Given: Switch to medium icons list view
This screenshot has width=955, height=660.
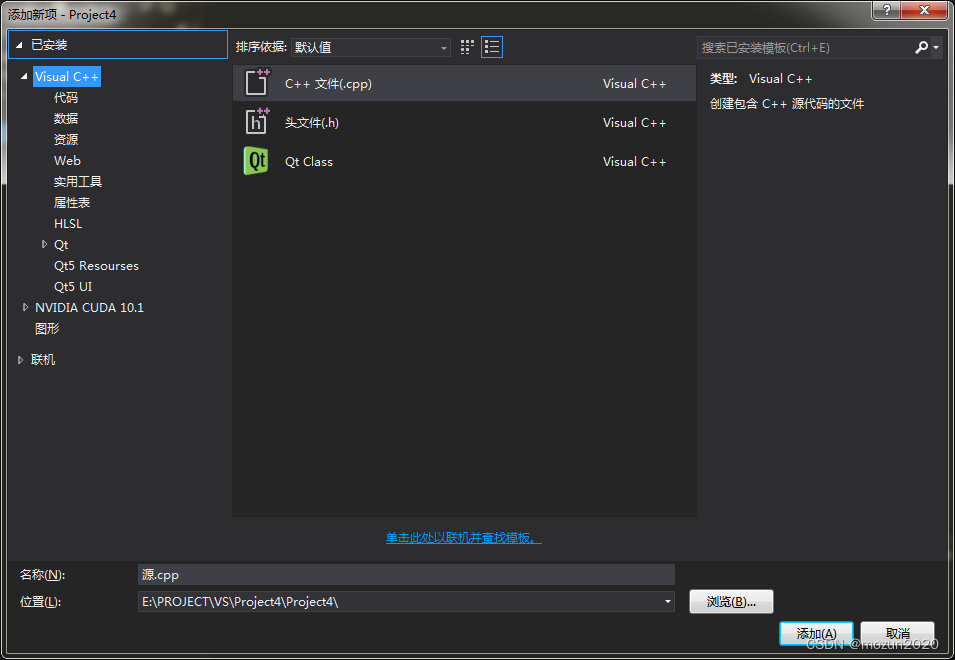Looking at the screenshot, I should (492, 47).
